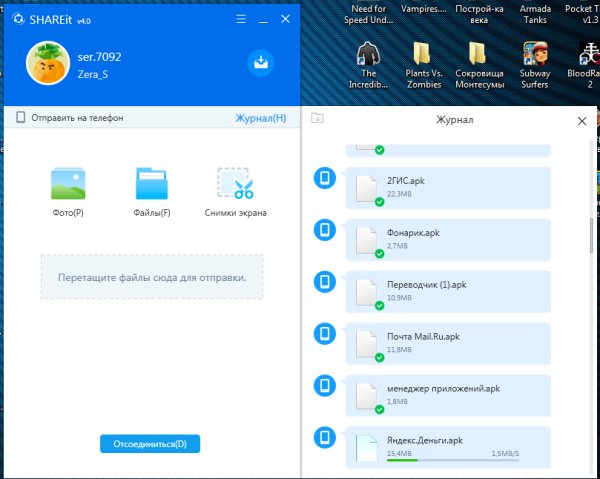
Task: Open received-files folder icon in Журнал header
Action: [317, 117]
